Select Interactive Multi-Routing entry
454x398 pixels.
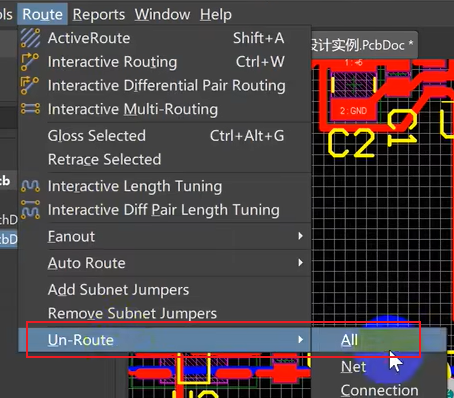(165, 109)
